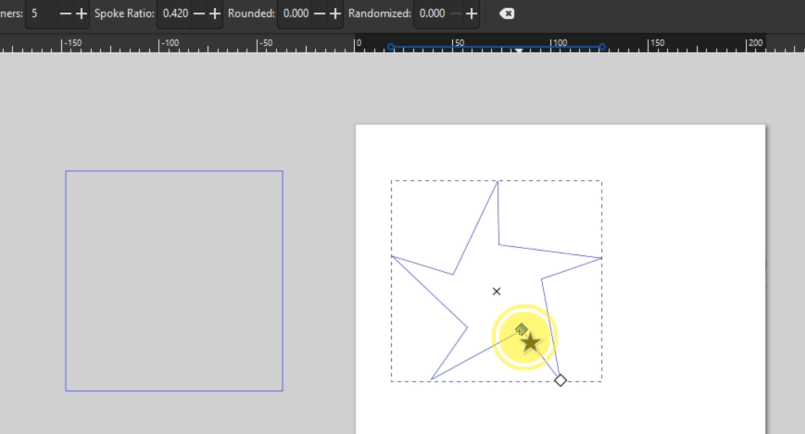Decrease the Corners count by one

coord(66,14)
